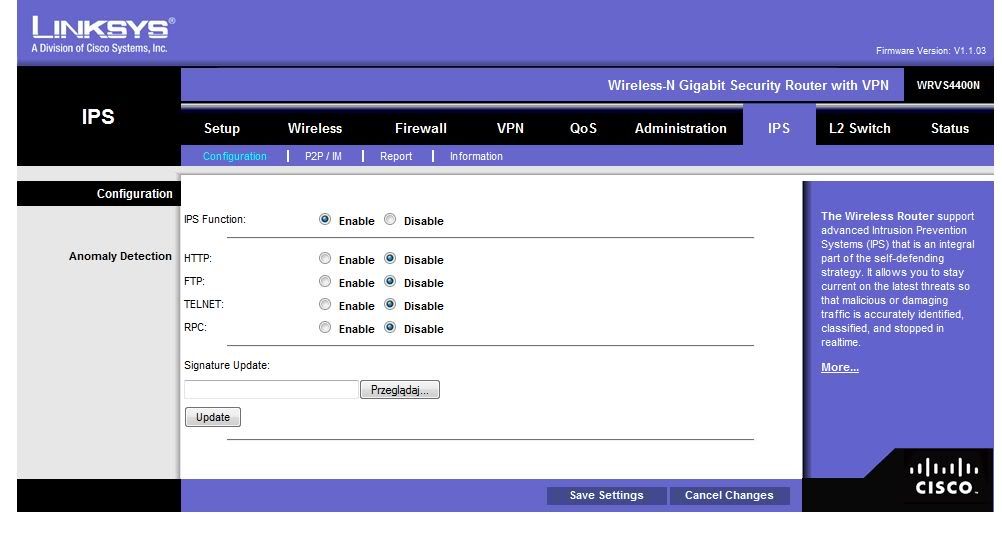Open the More... help link
This screenshot has width=1002, height=535.
pyautogui.click(x=839, y=367)
